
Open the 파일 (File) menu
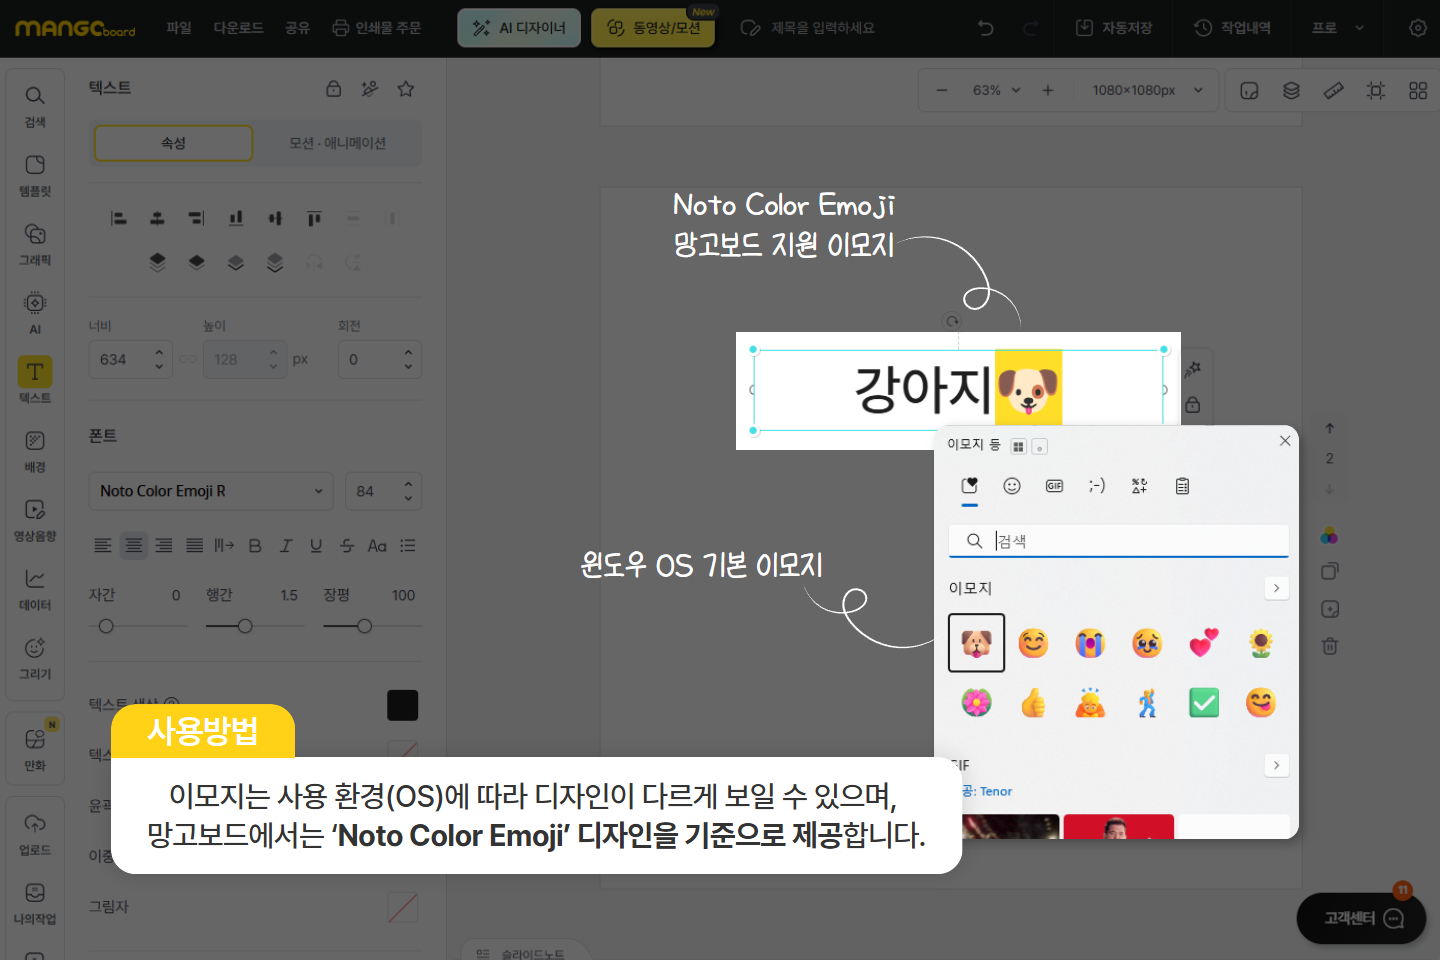[179, 28]
